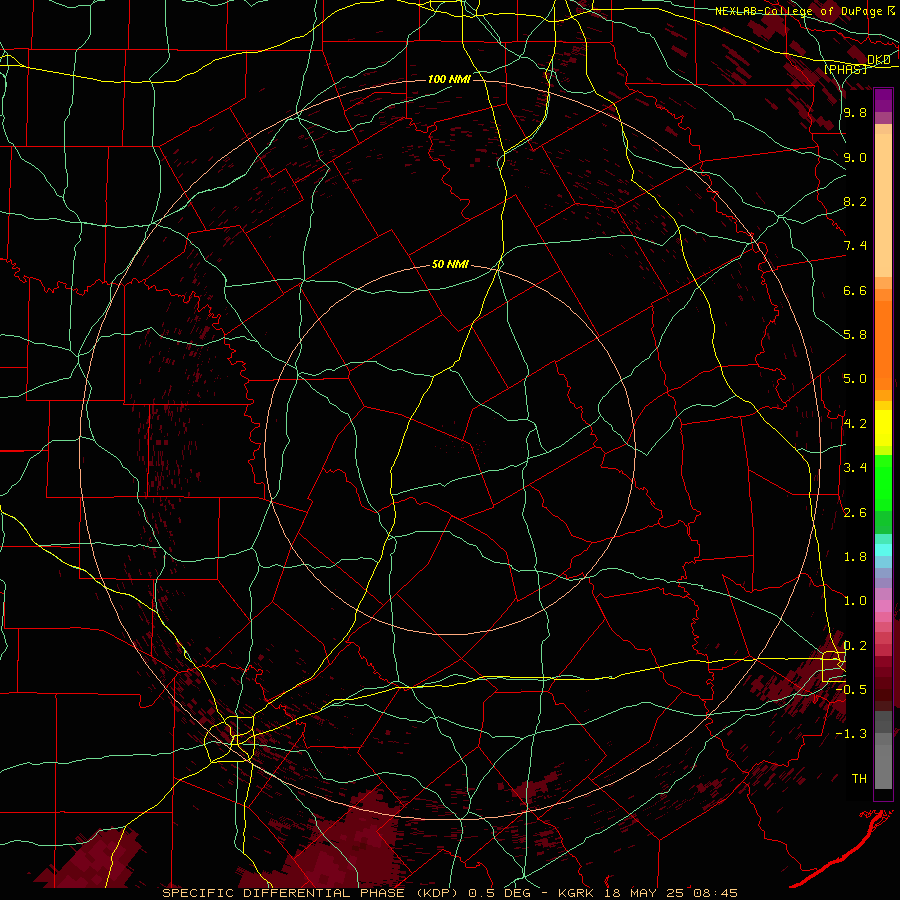Click the 100 NMI range ring label

pyautogui.click(x=449, y=79)
